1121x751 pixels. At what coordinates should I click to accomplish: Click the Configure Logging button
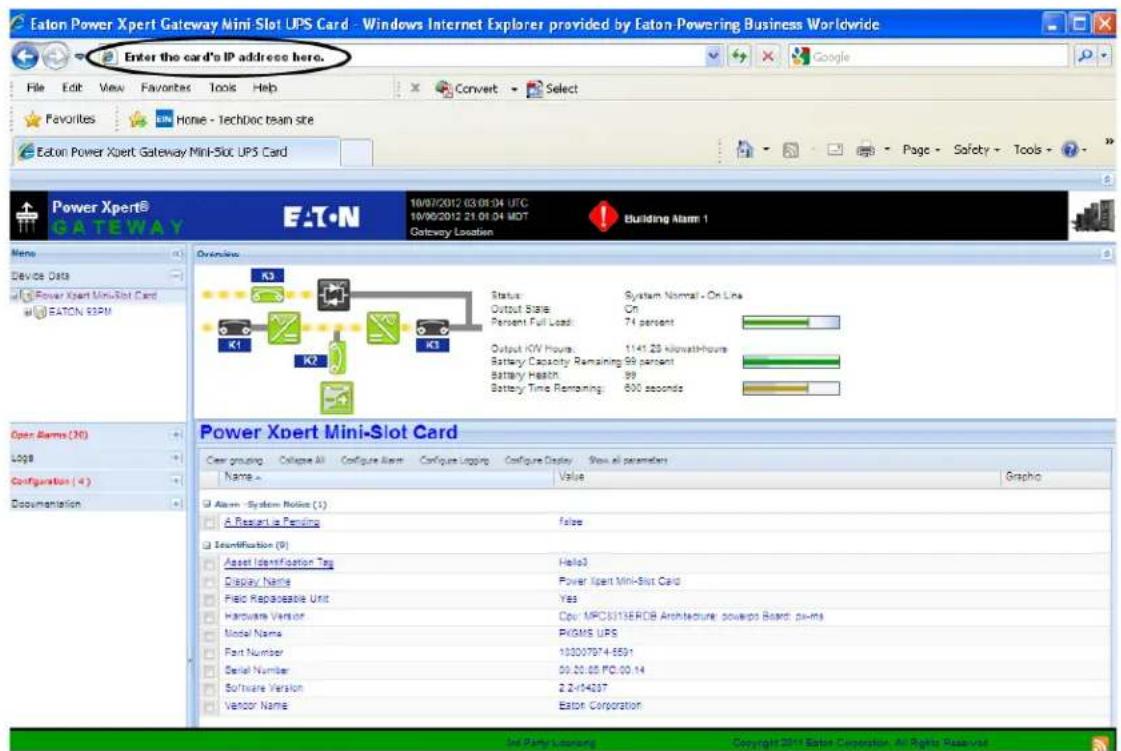point(454,460)
